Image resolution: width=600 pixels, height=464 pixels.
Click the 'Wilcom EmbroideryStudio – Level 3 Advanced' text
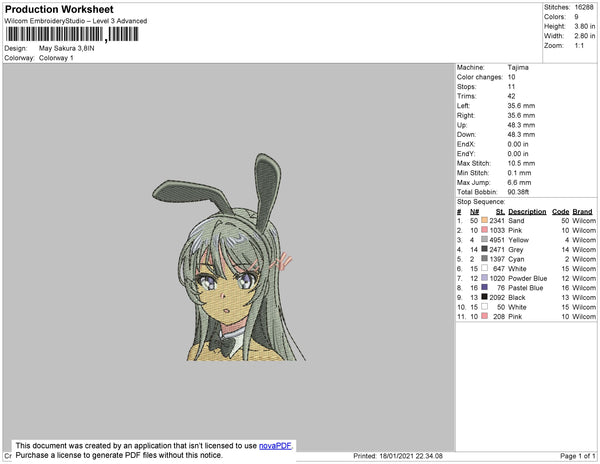(x=76, y=21)
